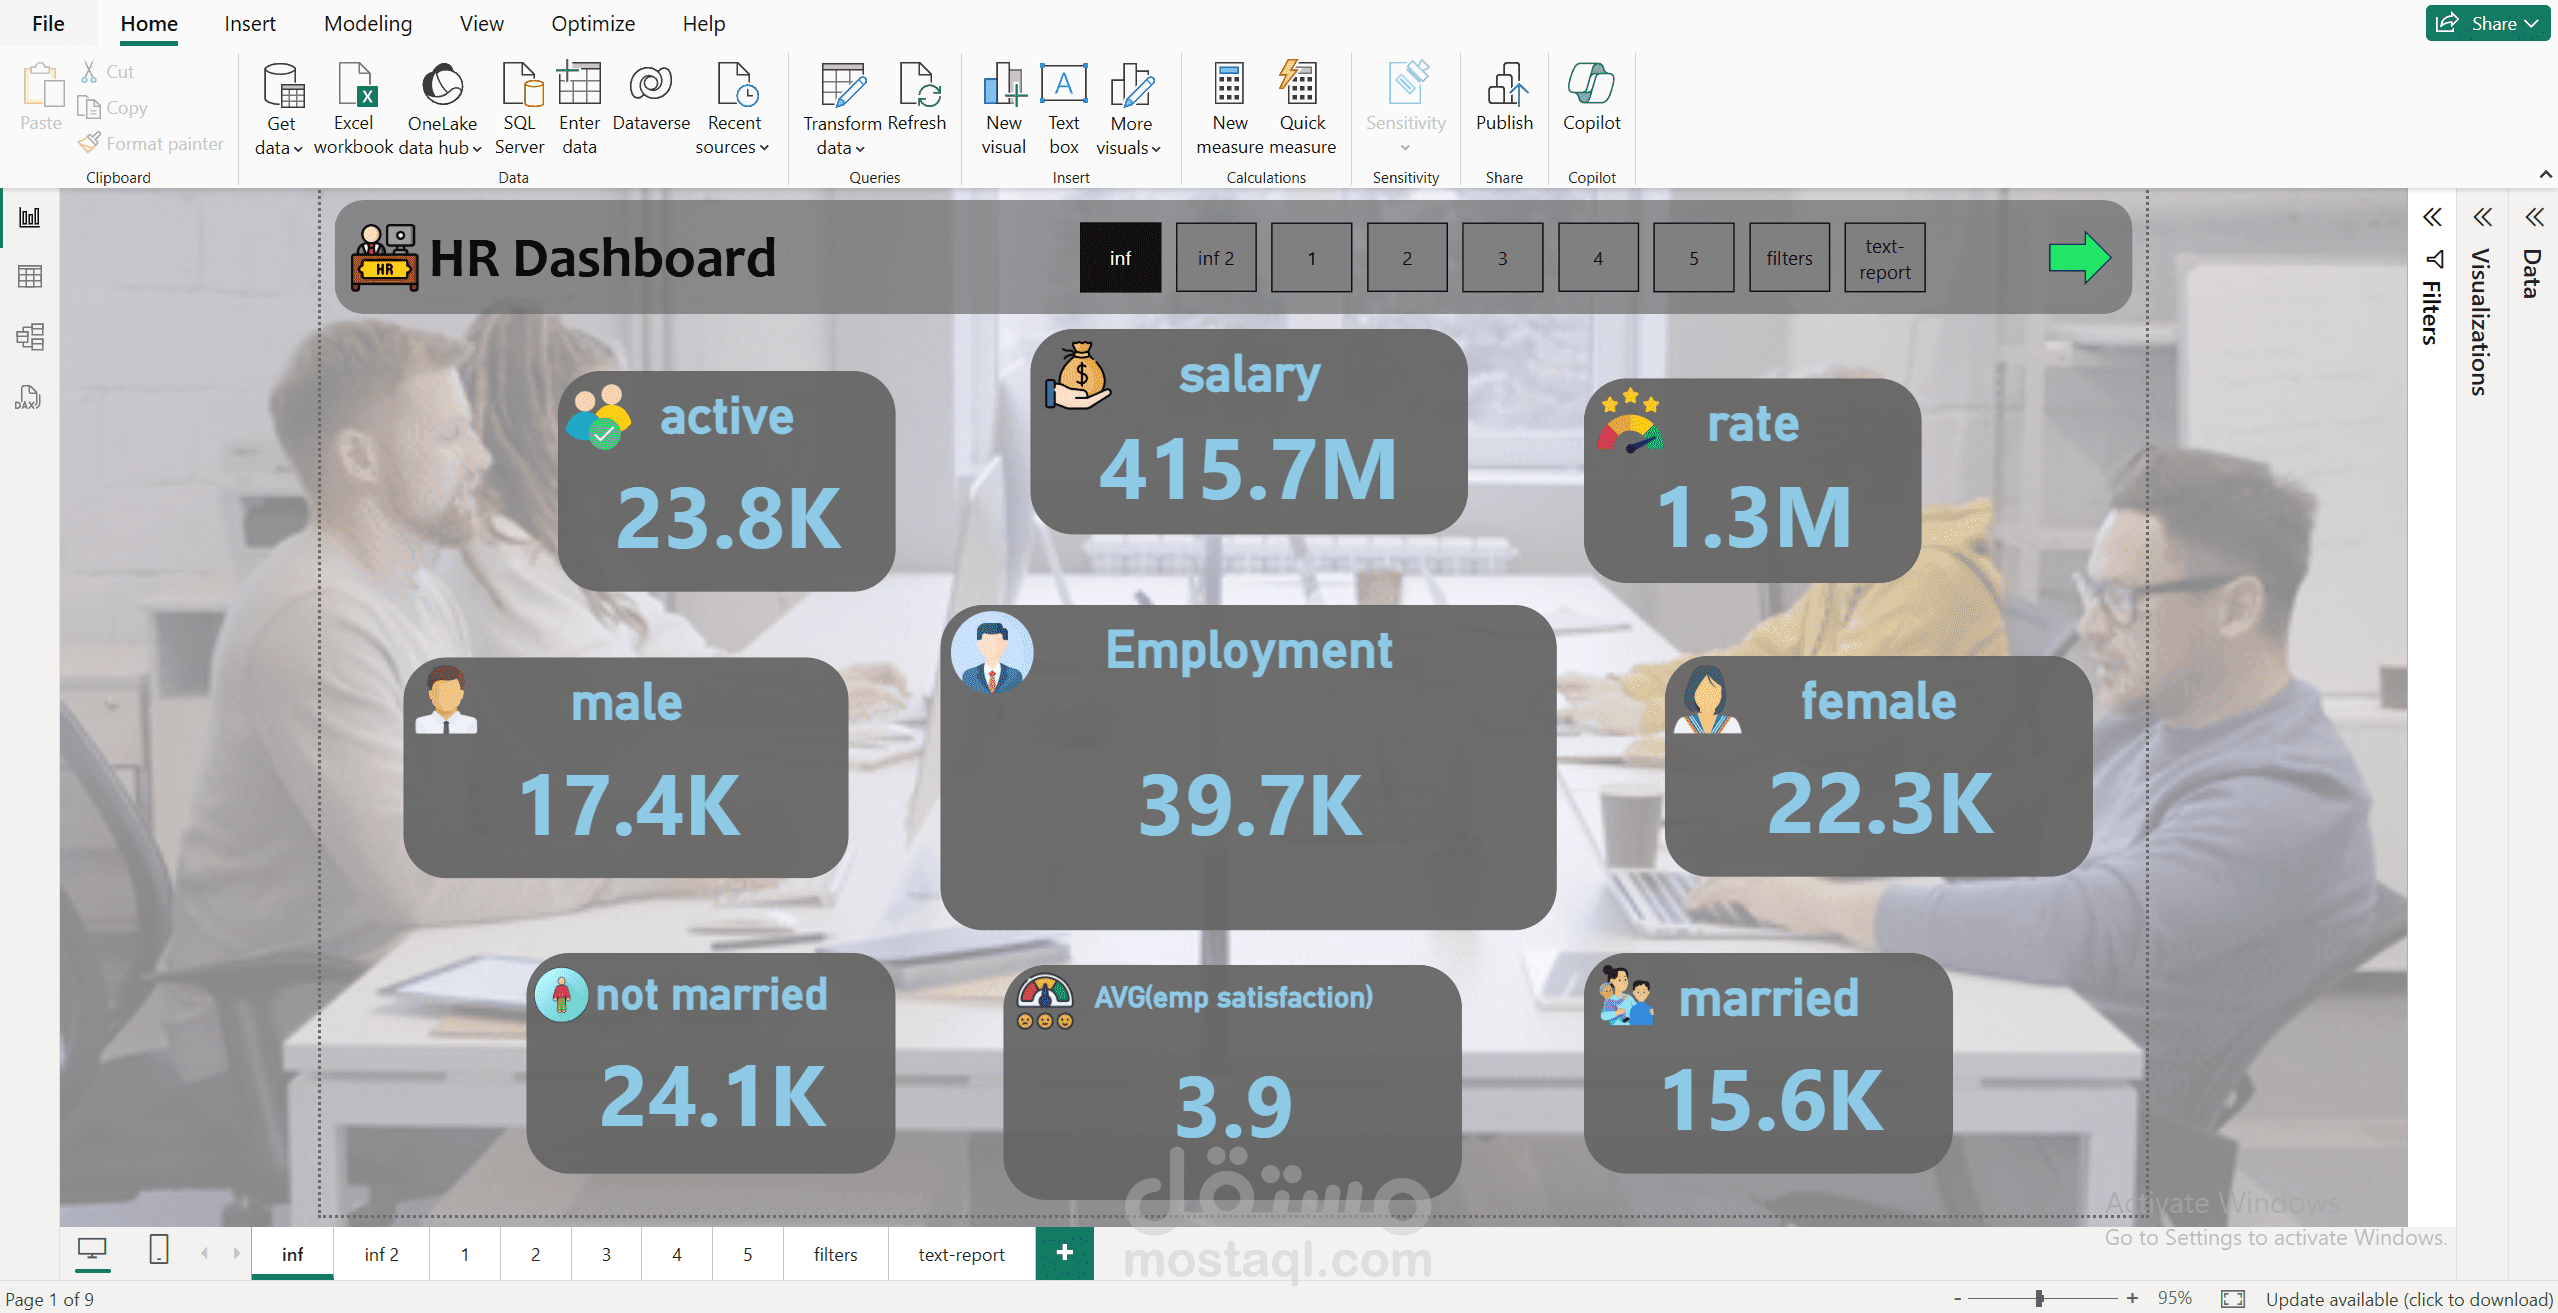2558x1313 pixels.
Task: Open Recent sources list
Action: tap(734, 108)
